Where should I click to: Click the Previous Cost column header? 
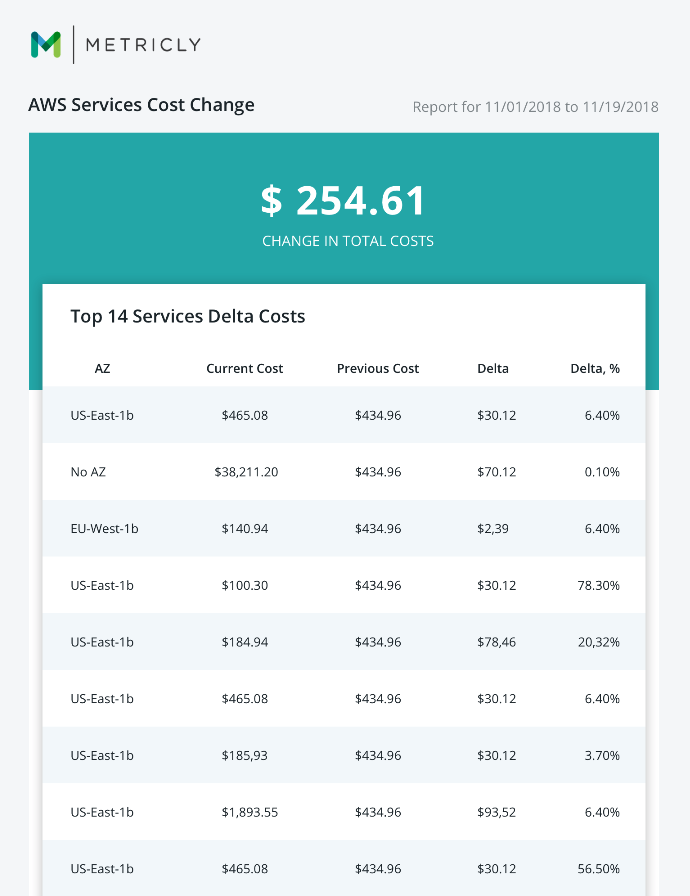(x=378, y=369)
